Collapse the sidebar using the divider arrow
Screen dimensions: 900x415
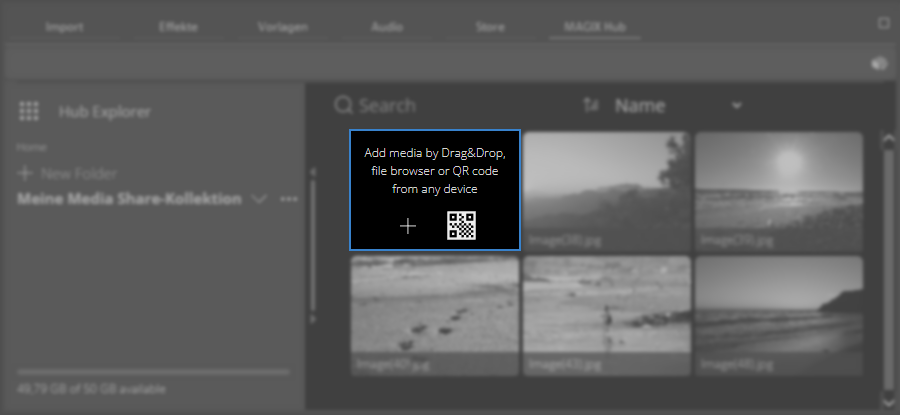[x=311, y=172]
